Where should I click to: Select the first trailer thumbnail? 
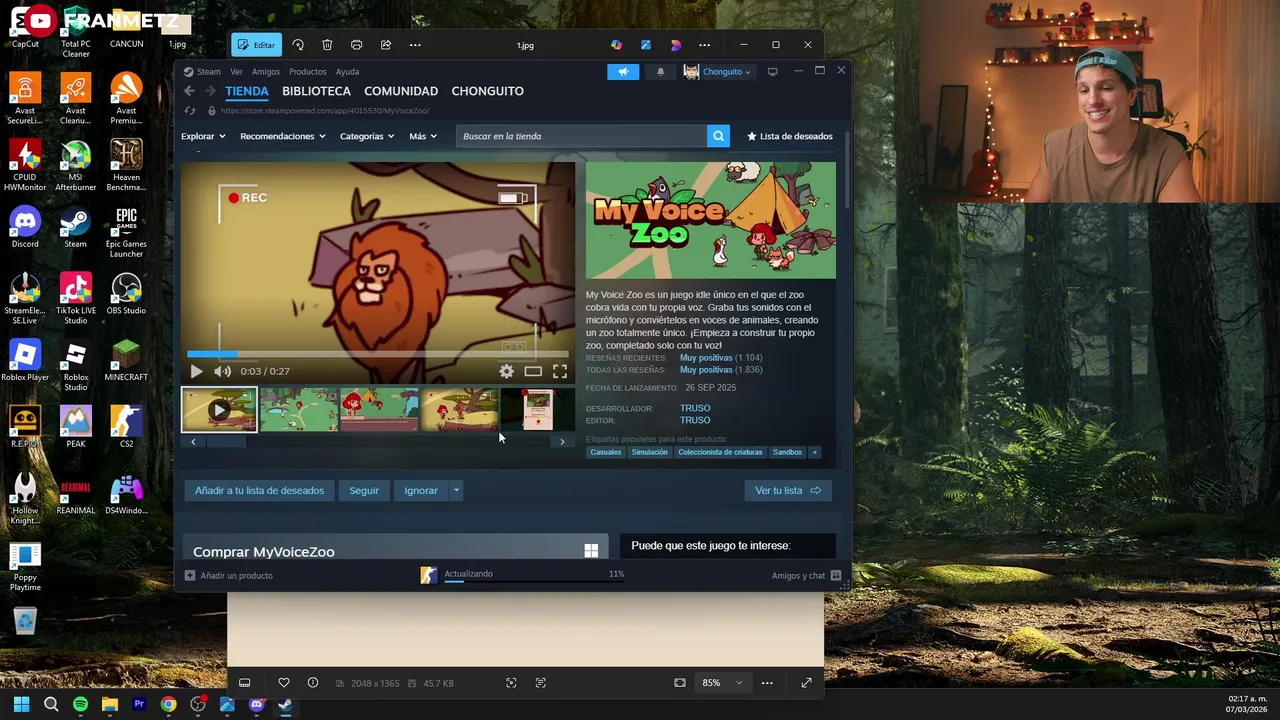pyautogui.click(x=219, y=410)
